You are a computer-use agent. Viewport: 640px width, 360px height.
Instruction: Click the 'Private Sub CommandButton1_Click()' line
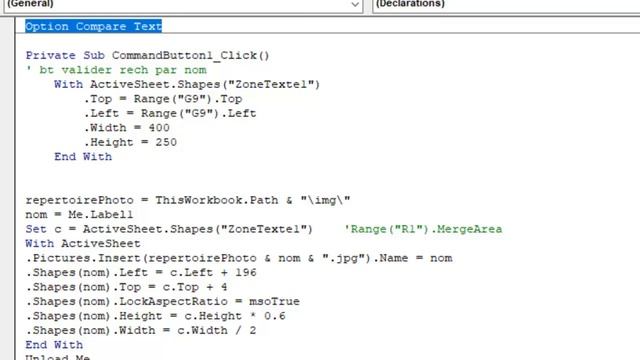click(x=147, y=55)
